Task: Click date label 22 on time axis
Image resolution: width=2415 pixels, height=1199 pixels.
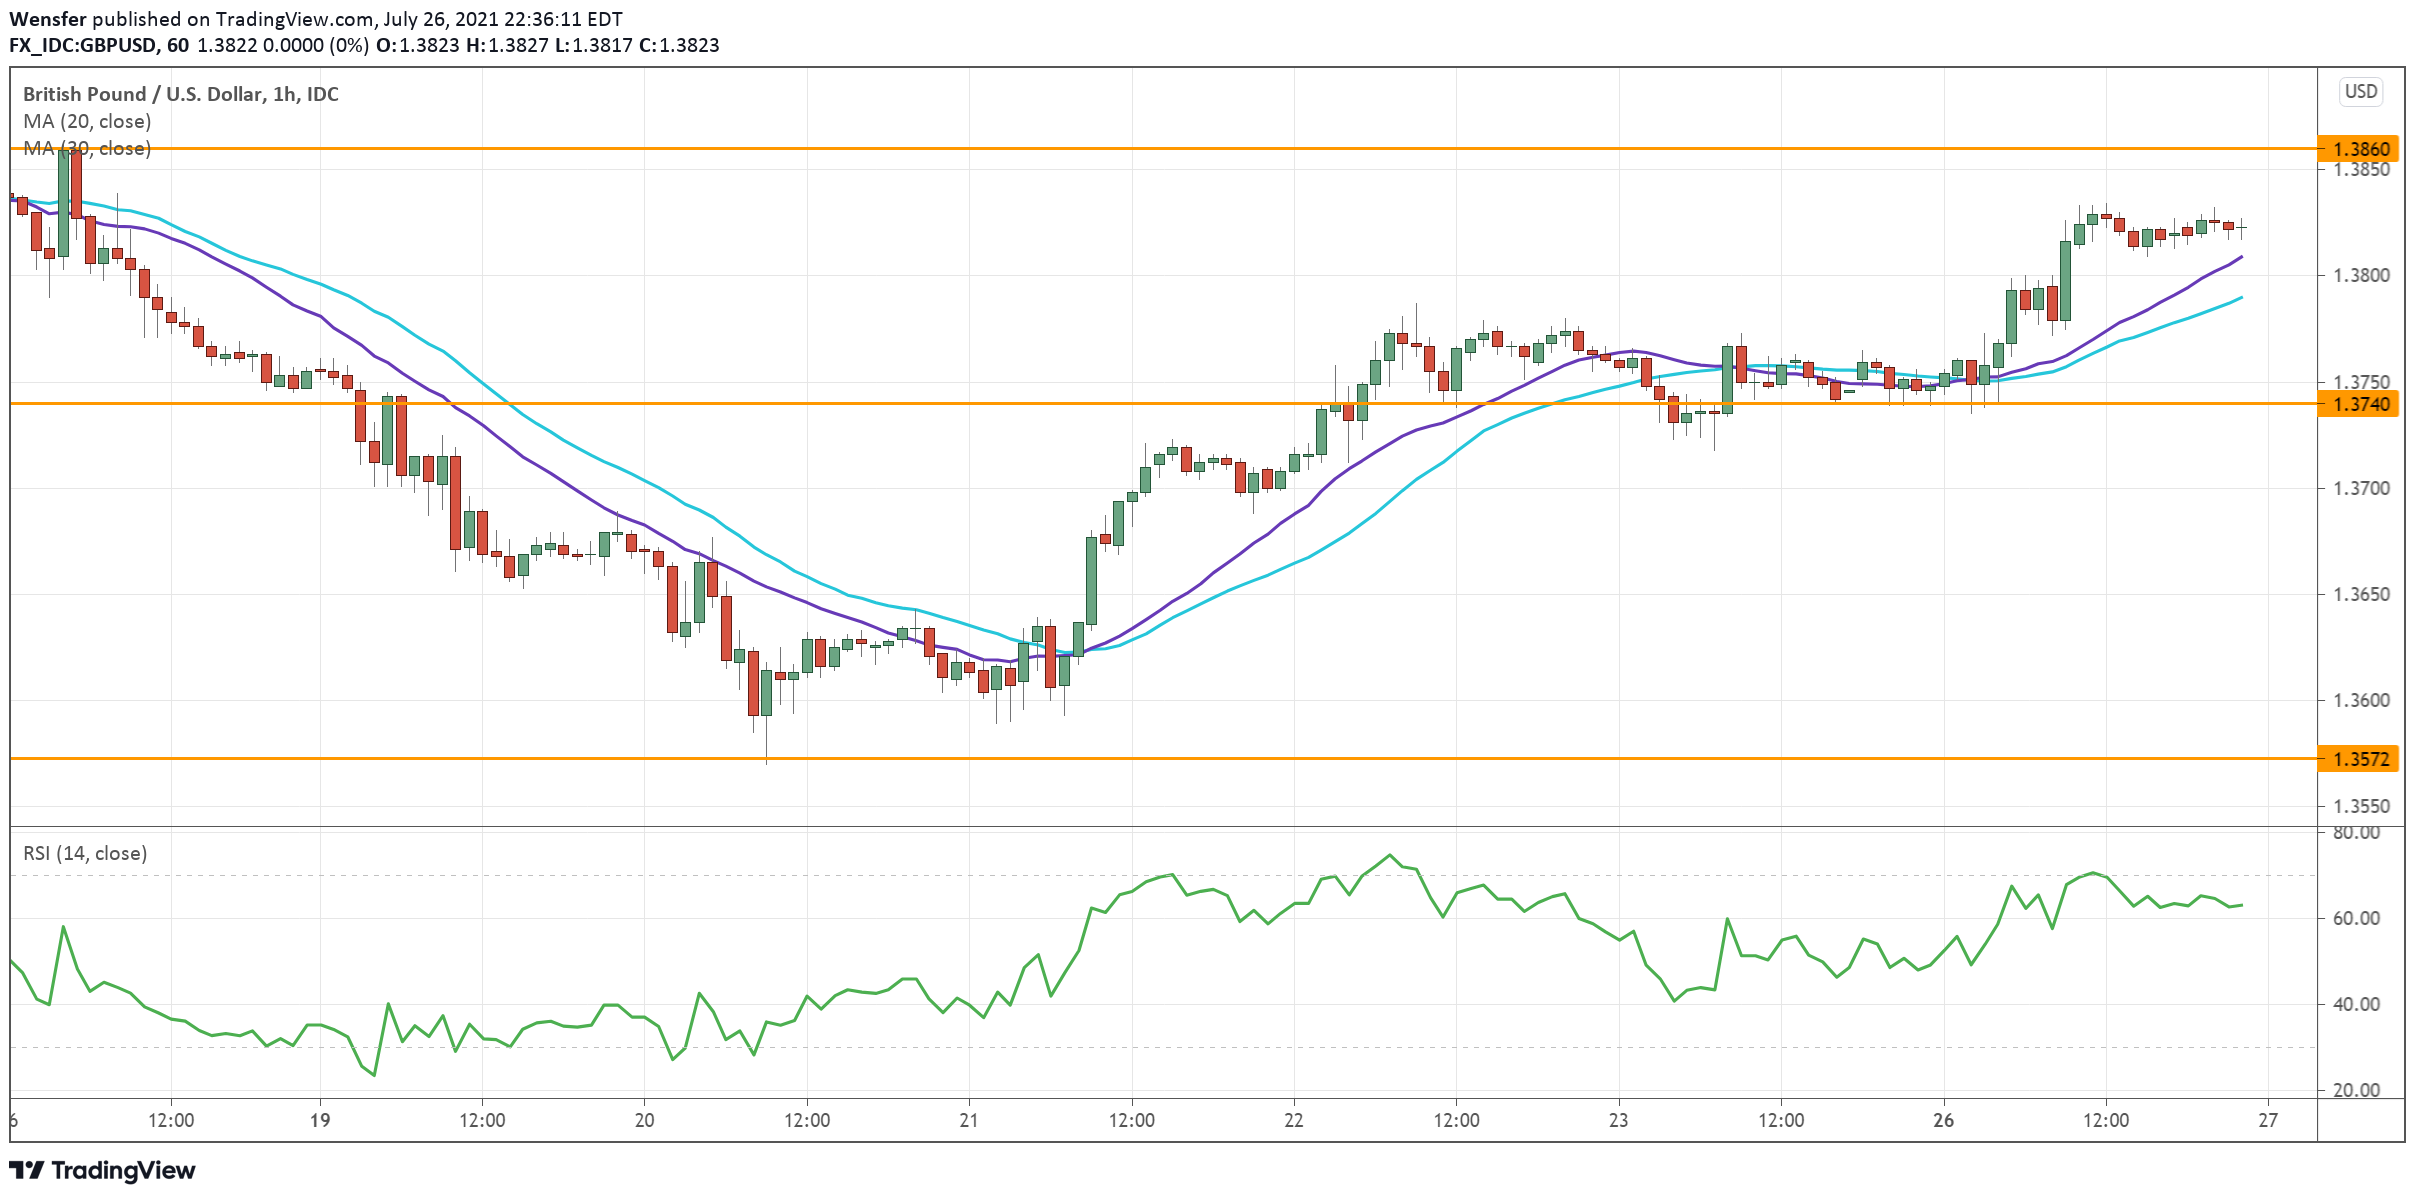Action: (x=1294, y=1120)
